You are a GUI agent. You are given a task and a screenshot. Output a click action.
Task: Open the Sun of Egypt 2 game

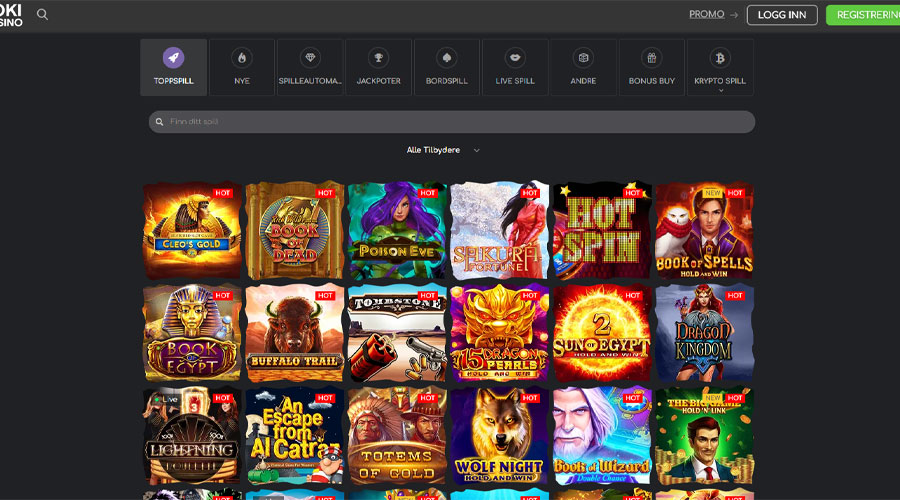coord(602,333)
